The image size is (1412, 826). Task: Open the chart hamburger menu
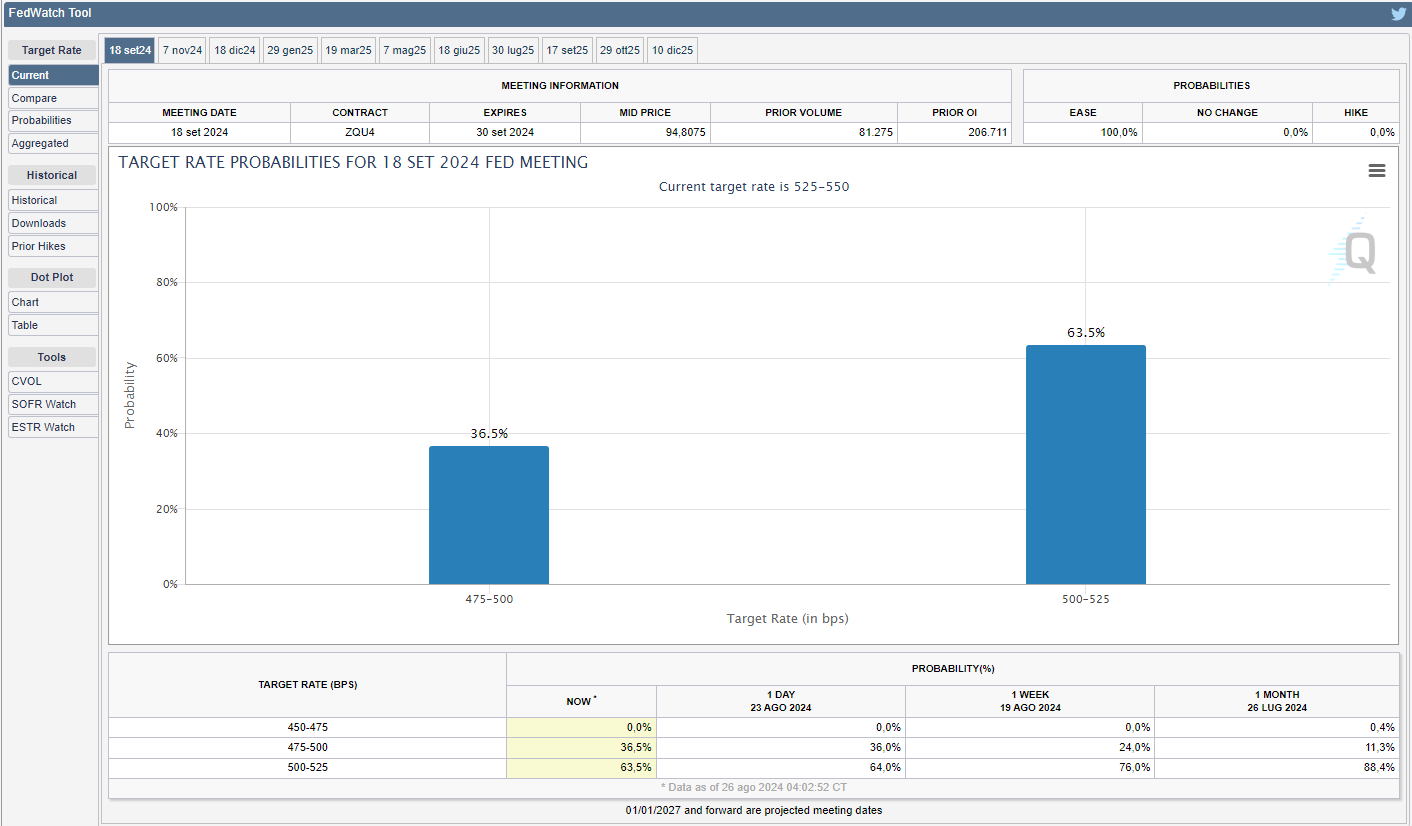(x=1376, y=171)
